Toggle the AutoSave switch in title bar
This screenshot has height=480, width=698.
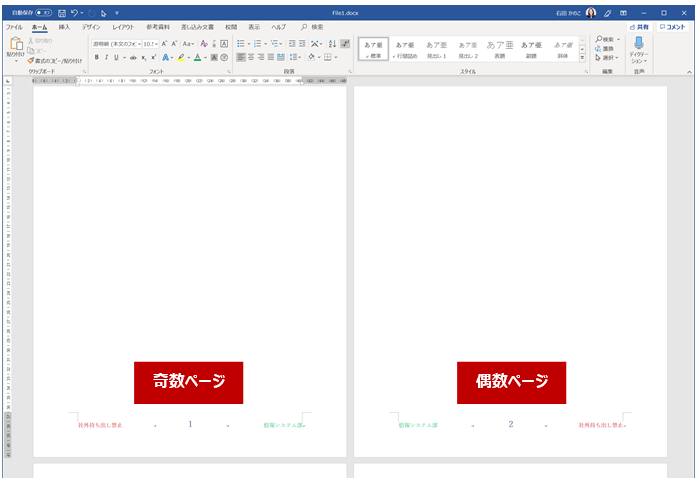point(43,12)
